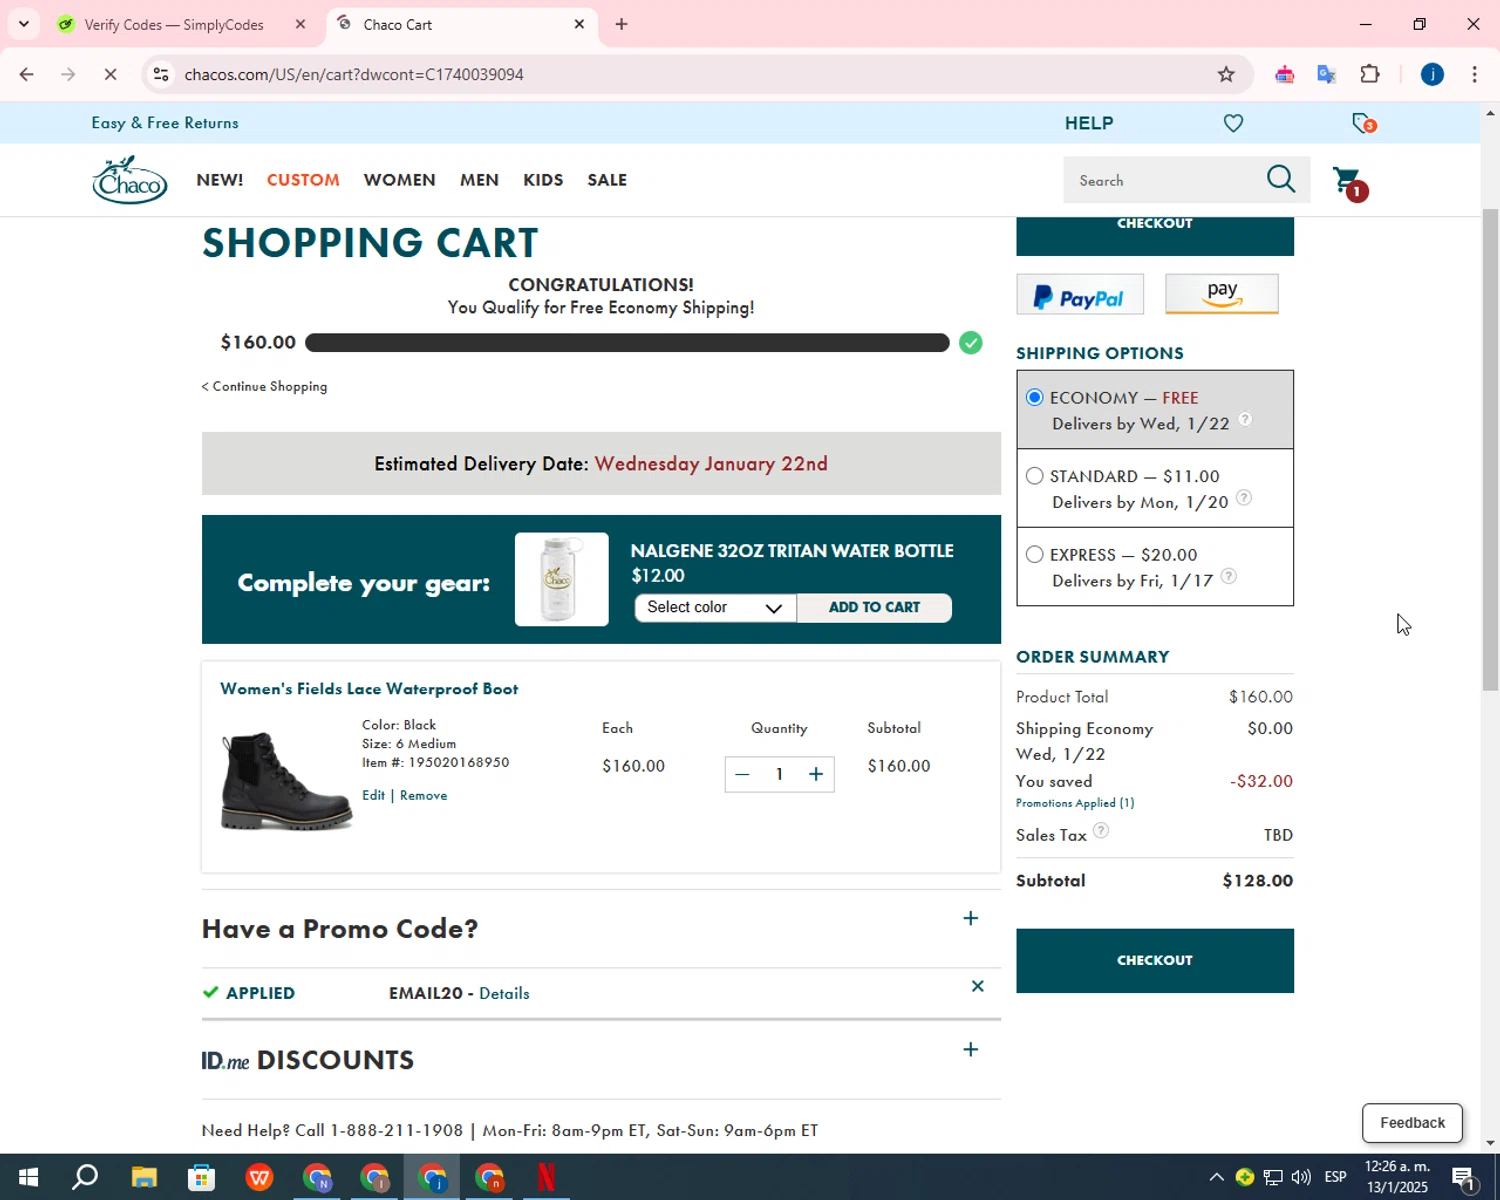Image resolution: width=1500 pixels, height=1200 pixels.
Task: Open SALE navigation menu
Action: point(607,180)
